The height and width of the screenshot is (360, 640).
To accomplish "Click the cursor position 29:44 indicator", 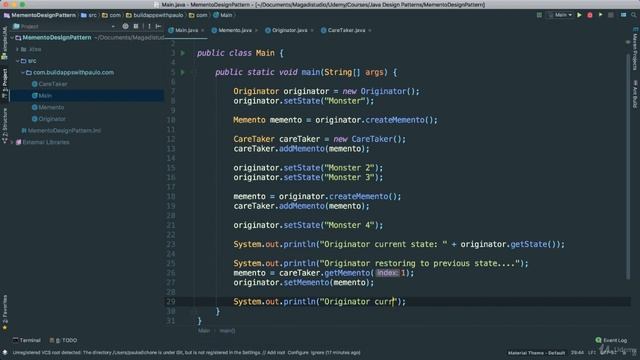I will pos(577,353).
